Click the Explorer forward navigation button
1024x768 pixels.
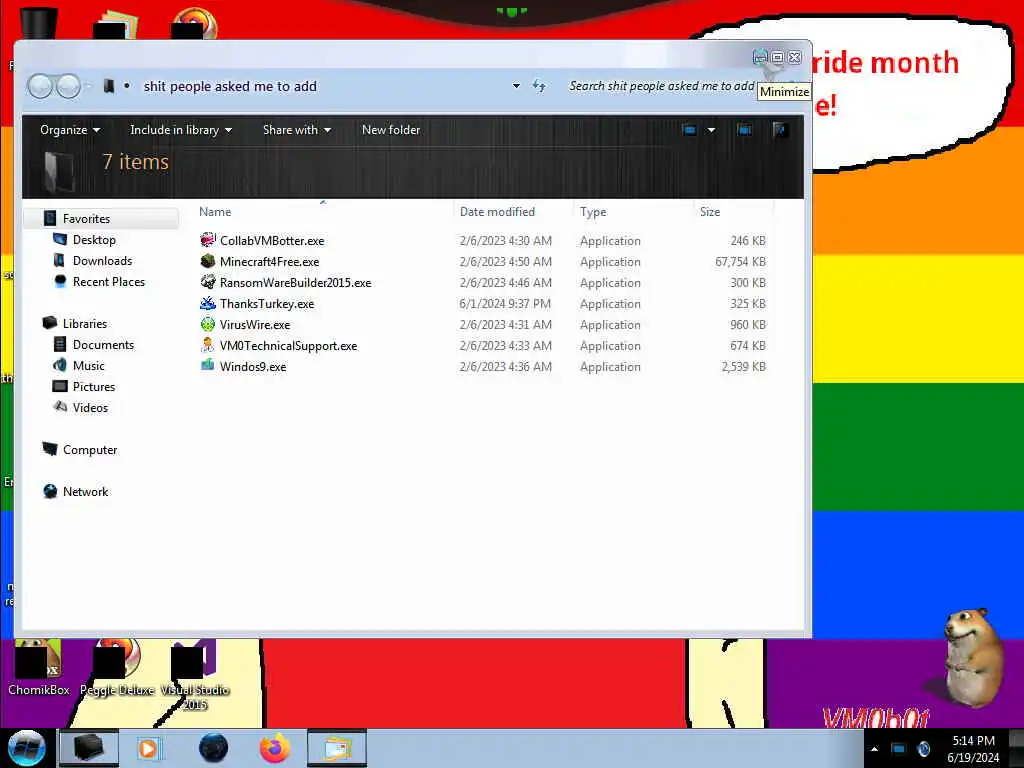click(x=68, y=86)
